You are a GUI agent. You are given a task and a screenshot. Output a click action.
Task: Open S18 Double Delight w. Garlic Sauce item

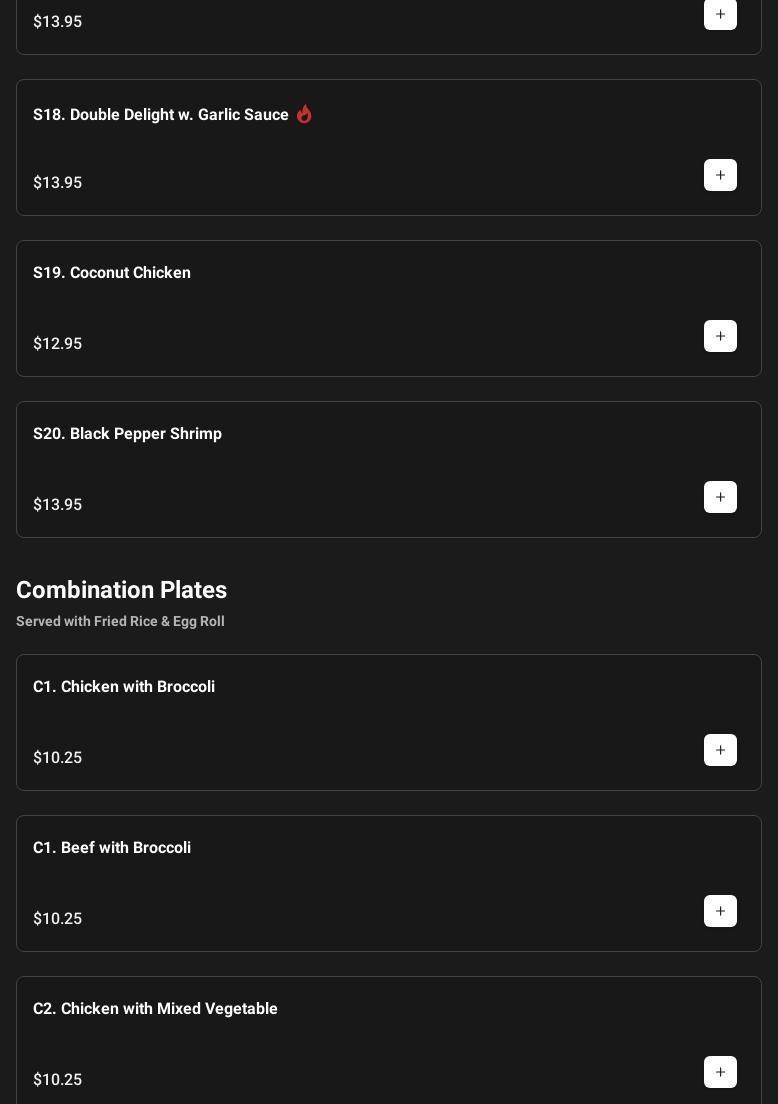[x=160, y=115]
